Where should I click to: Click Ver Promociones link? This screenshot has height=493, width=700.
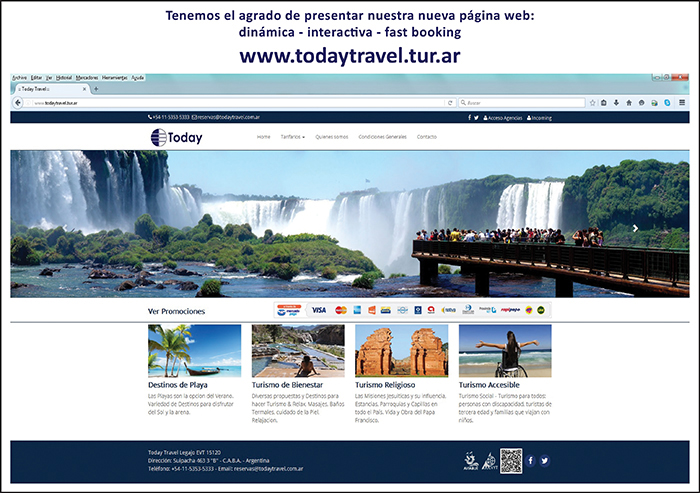click(176, 311)
